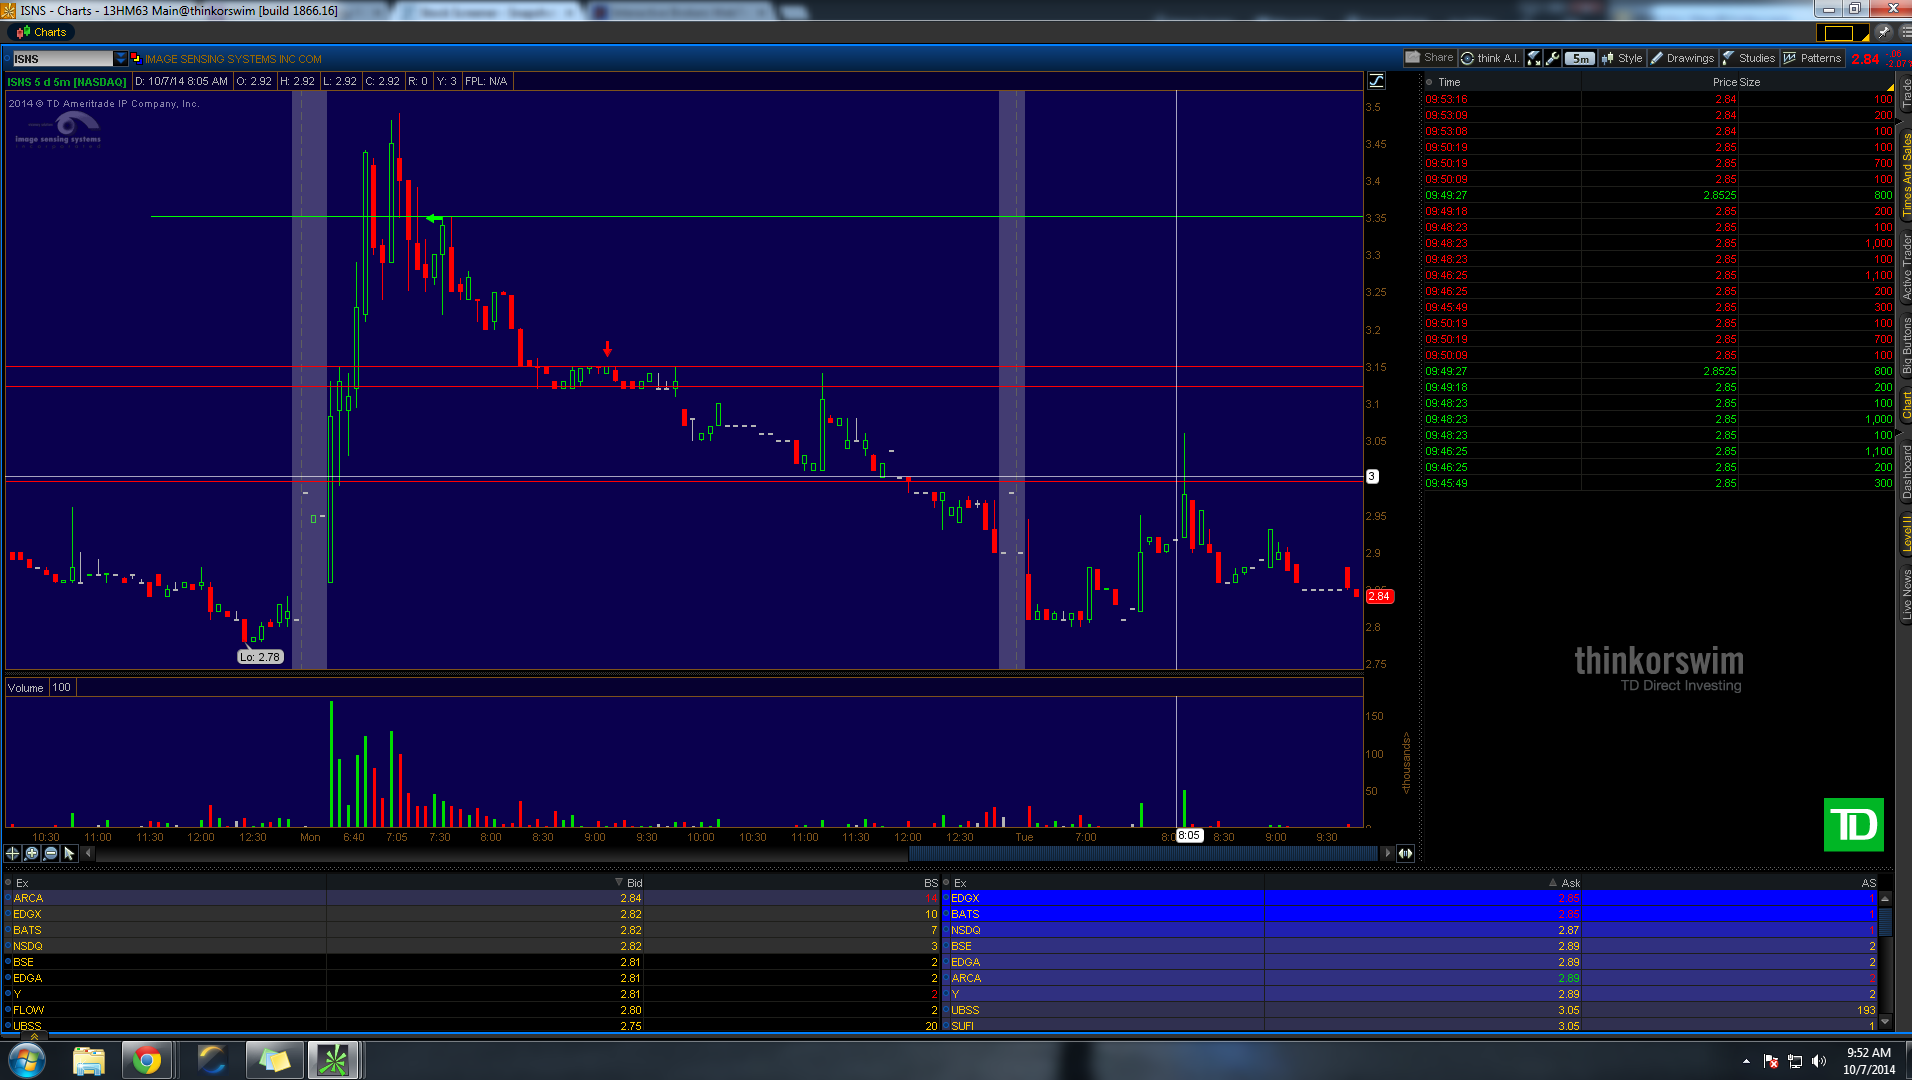Click the zoom in magnifier

point(32,853)
